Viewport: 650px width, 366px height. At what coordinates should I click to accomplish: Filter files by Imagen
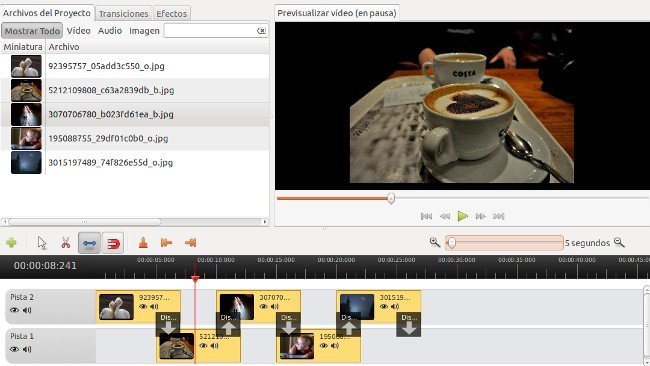click(144, 31)
